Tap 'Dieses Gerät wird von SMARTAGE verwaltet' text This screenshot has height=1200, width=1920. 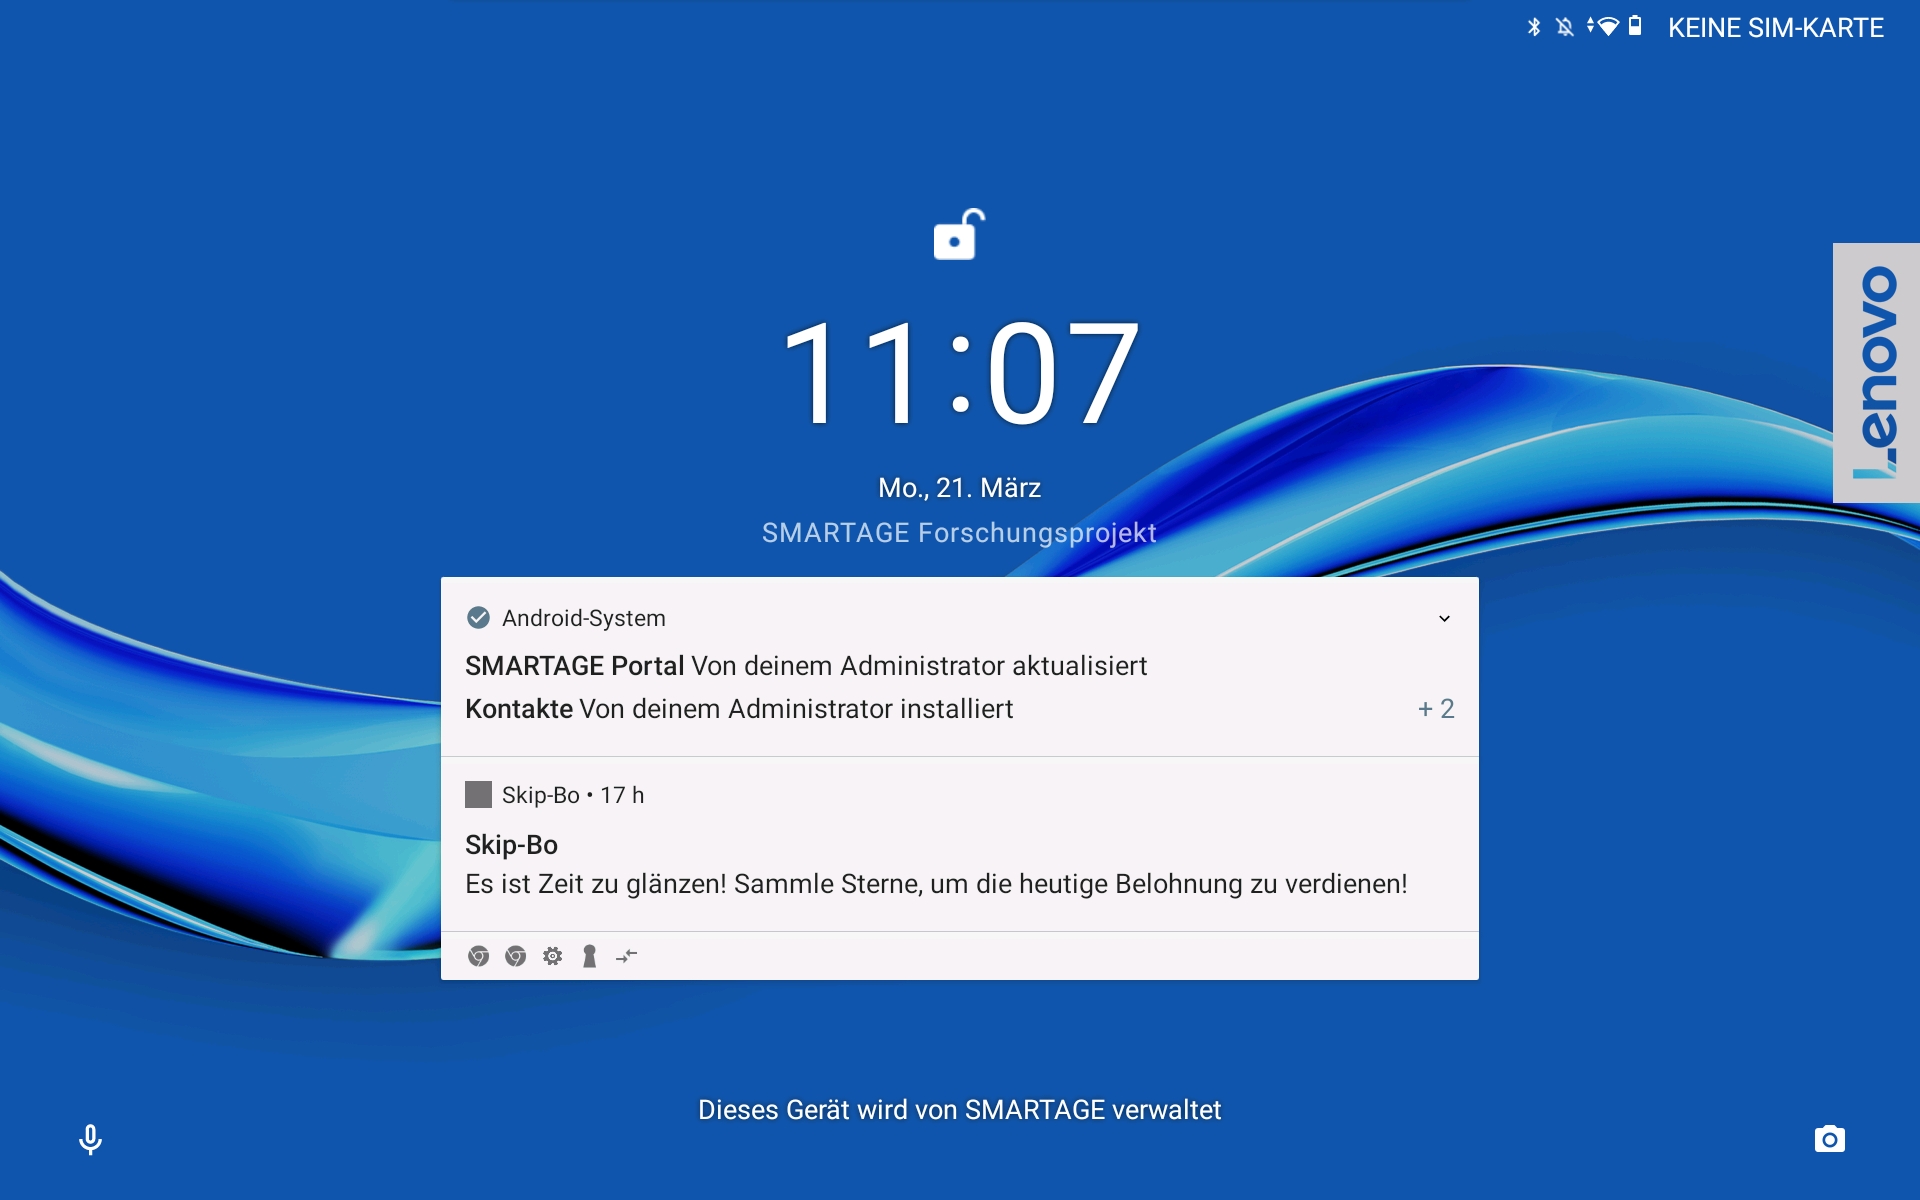(x=959, y=1110)
